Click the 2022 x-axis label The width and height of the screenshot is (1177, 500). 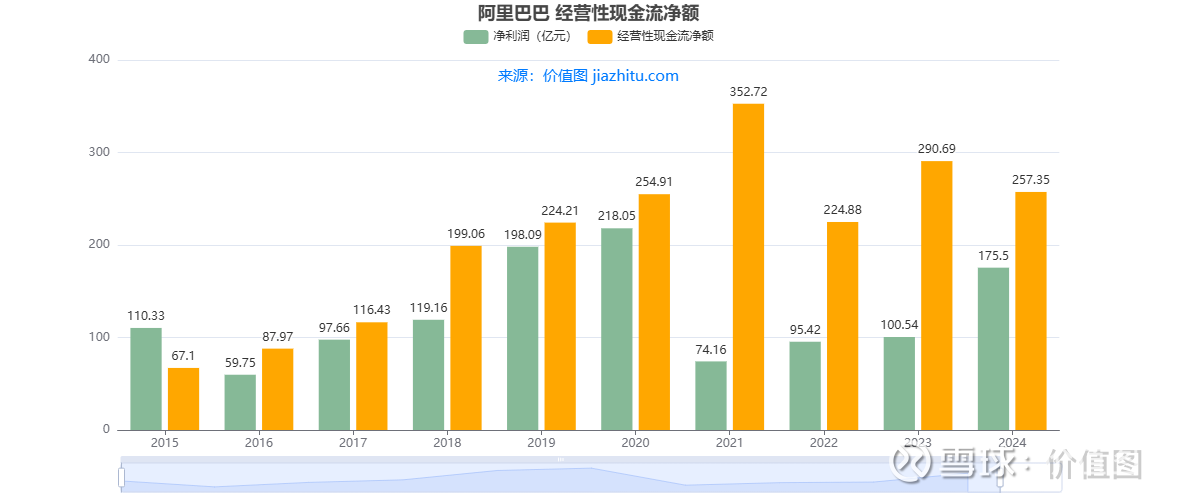pos(824,444)
